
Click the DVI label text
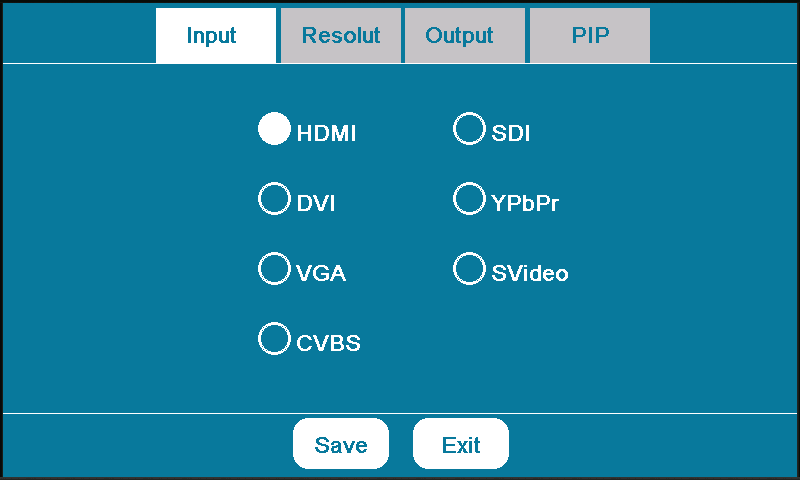(316, 204)
